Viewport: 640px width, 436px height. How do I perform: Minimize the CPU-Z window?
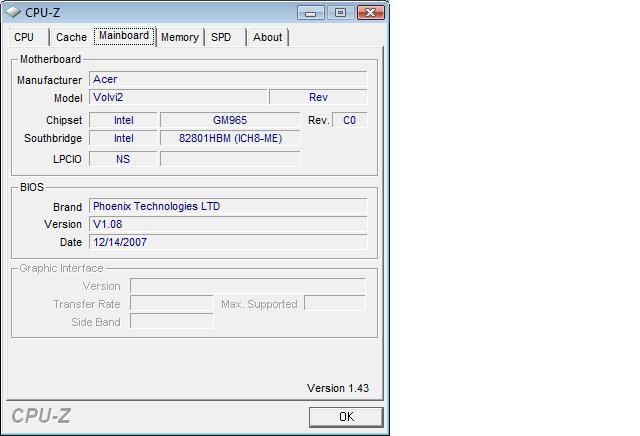(313, 12)
